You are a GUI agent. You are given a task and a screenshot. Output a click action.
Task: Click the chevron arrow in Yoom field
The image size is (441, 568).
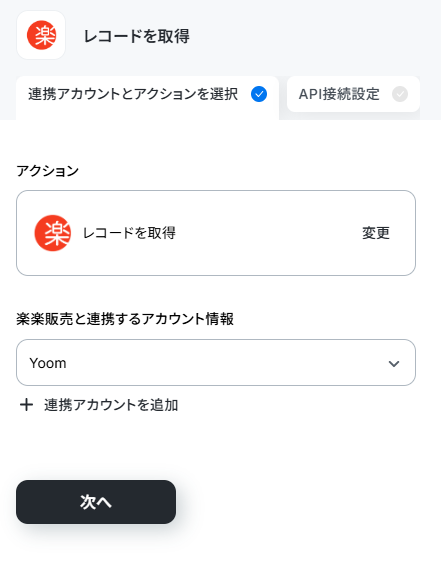click(394, 363)
